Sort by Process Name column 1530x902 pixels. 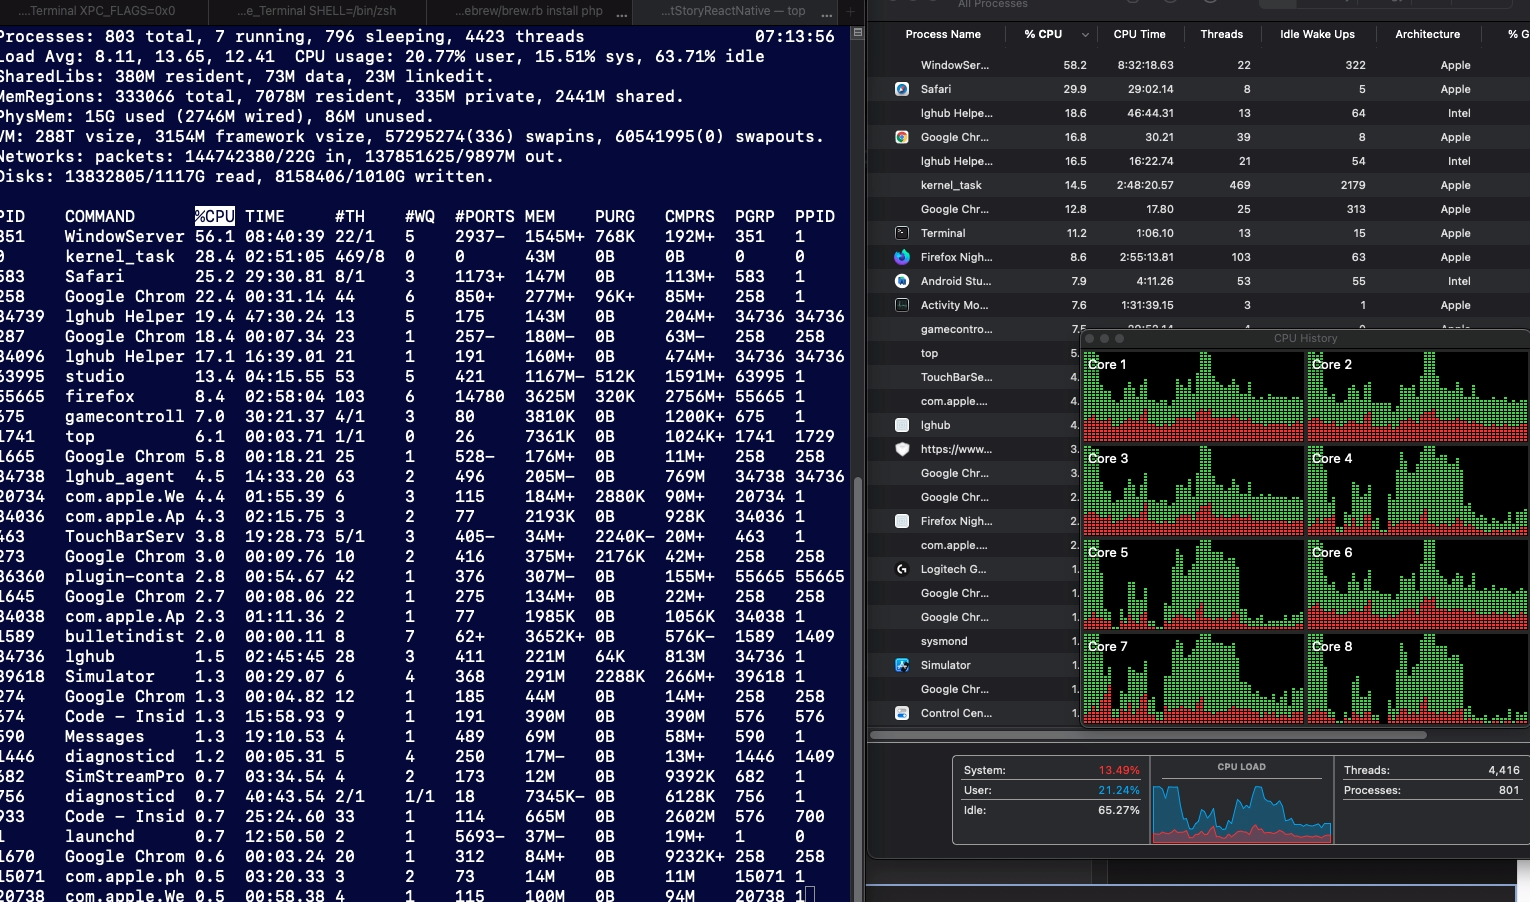943,34
